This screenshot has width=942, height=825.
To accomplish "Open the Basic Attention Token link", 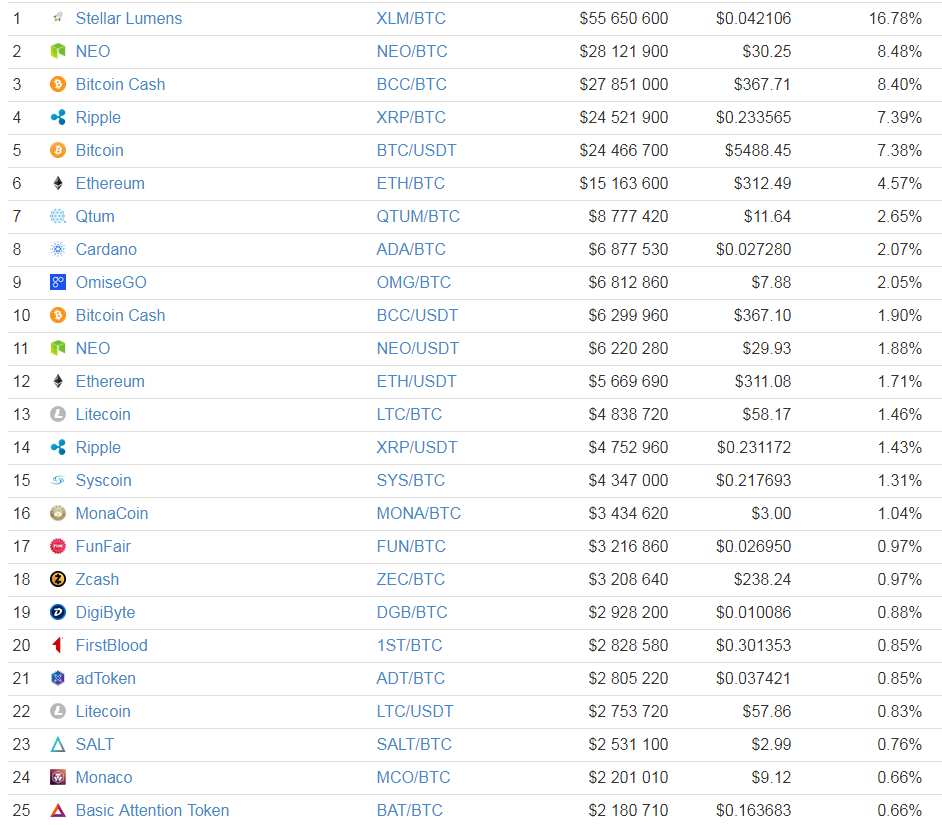I will [153, 811].
